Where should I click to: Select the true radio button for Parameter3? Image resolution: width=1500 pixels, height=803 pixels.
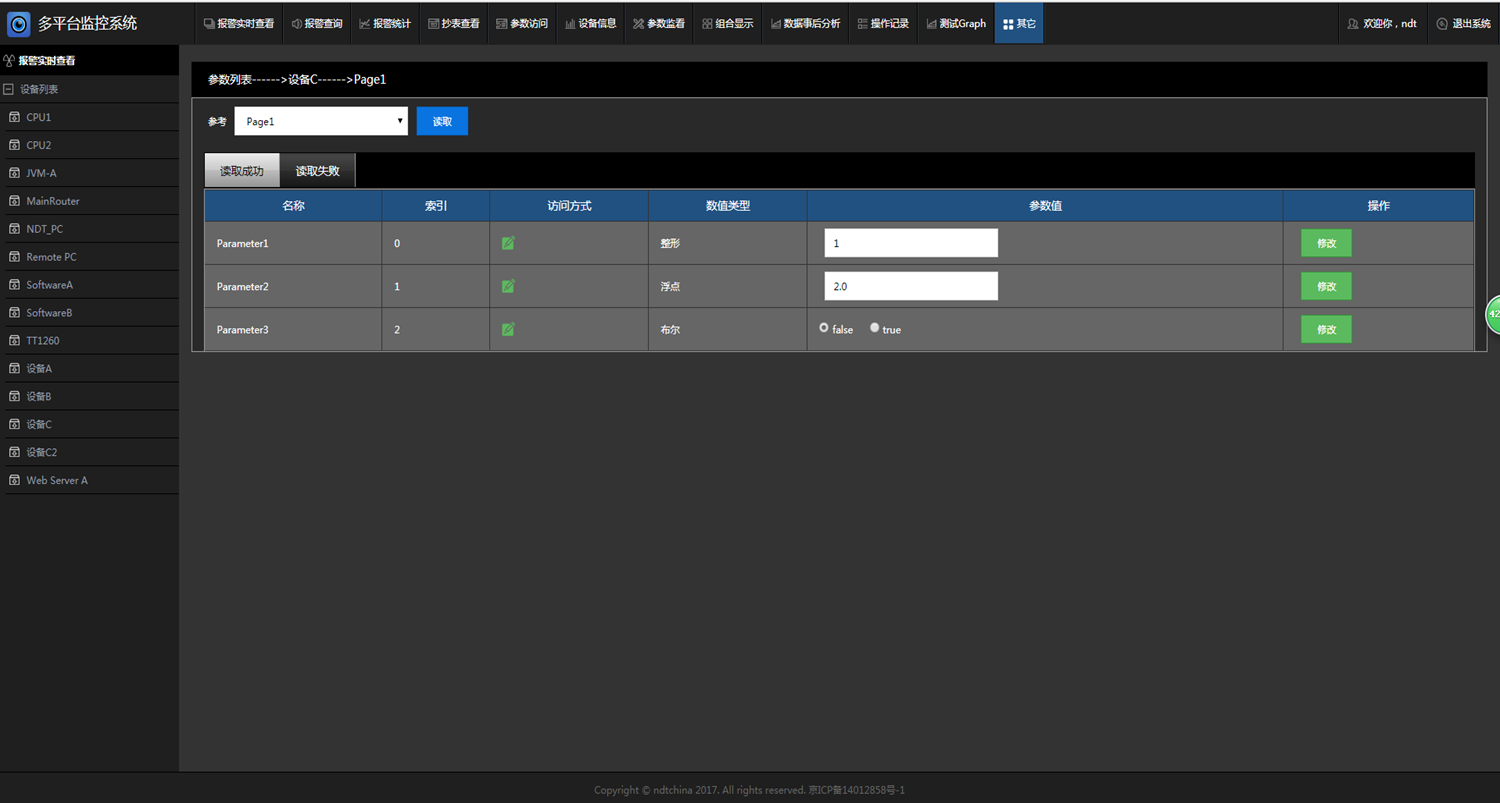pos(875,327)
